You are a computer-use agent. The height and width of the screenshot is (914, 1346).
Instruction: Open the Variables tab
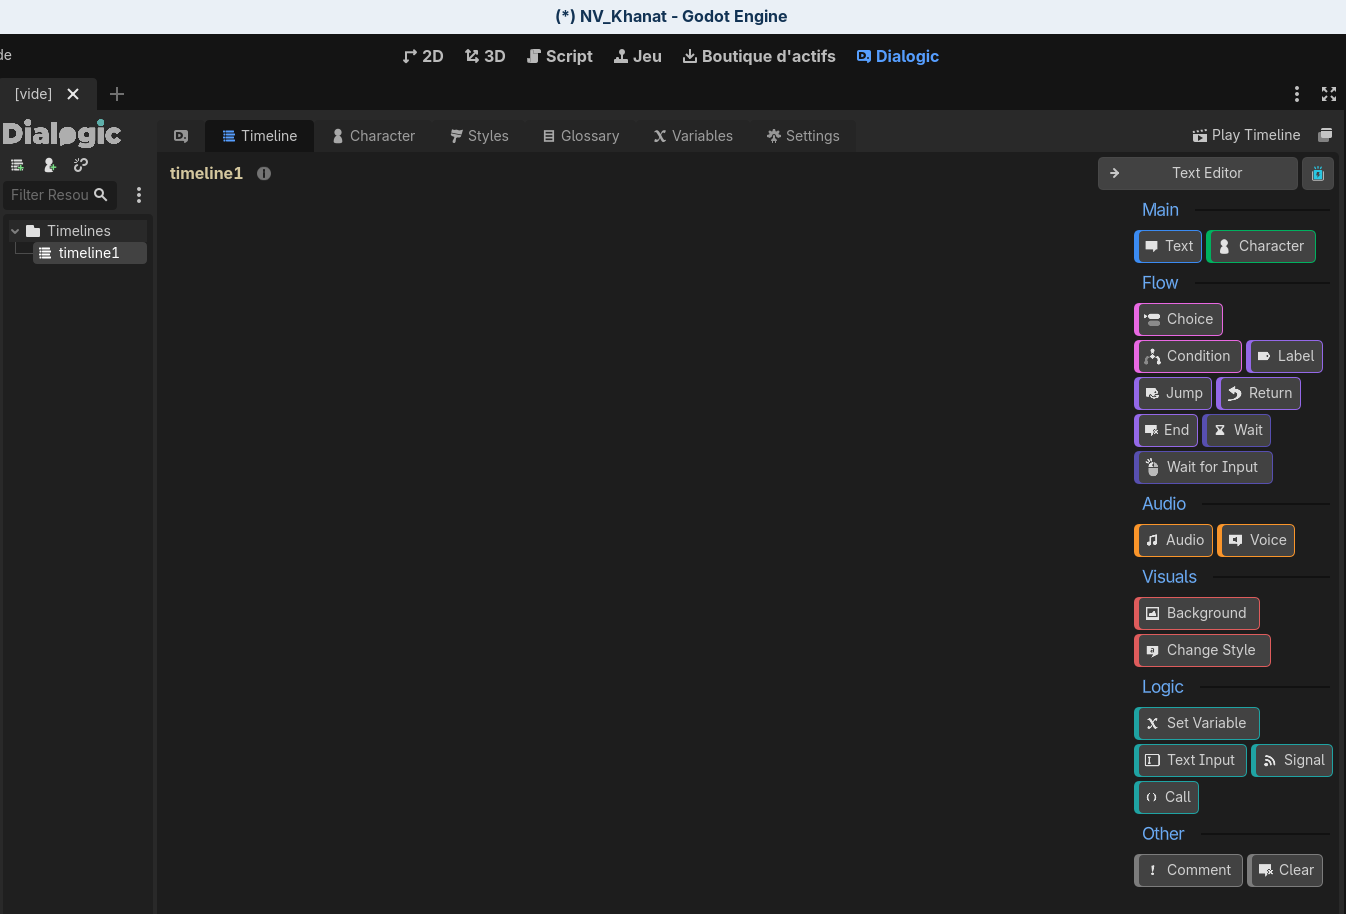693,136
